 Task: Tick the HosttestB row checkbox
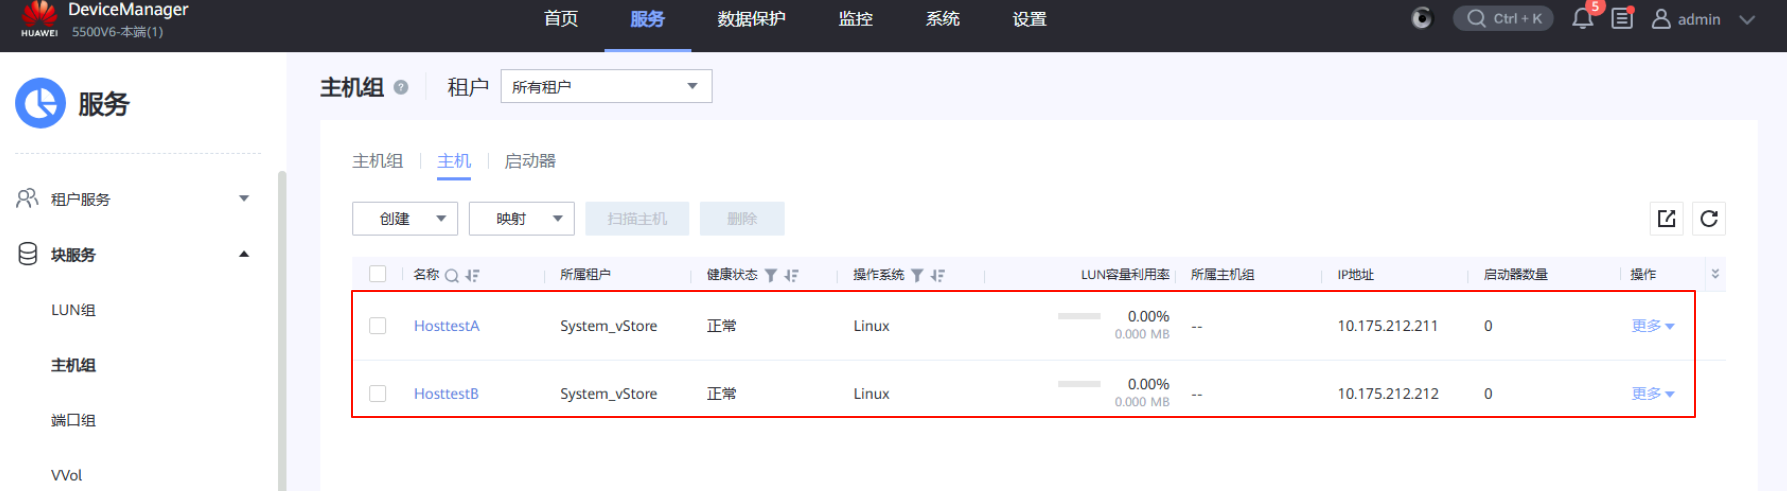click(378, 394)
